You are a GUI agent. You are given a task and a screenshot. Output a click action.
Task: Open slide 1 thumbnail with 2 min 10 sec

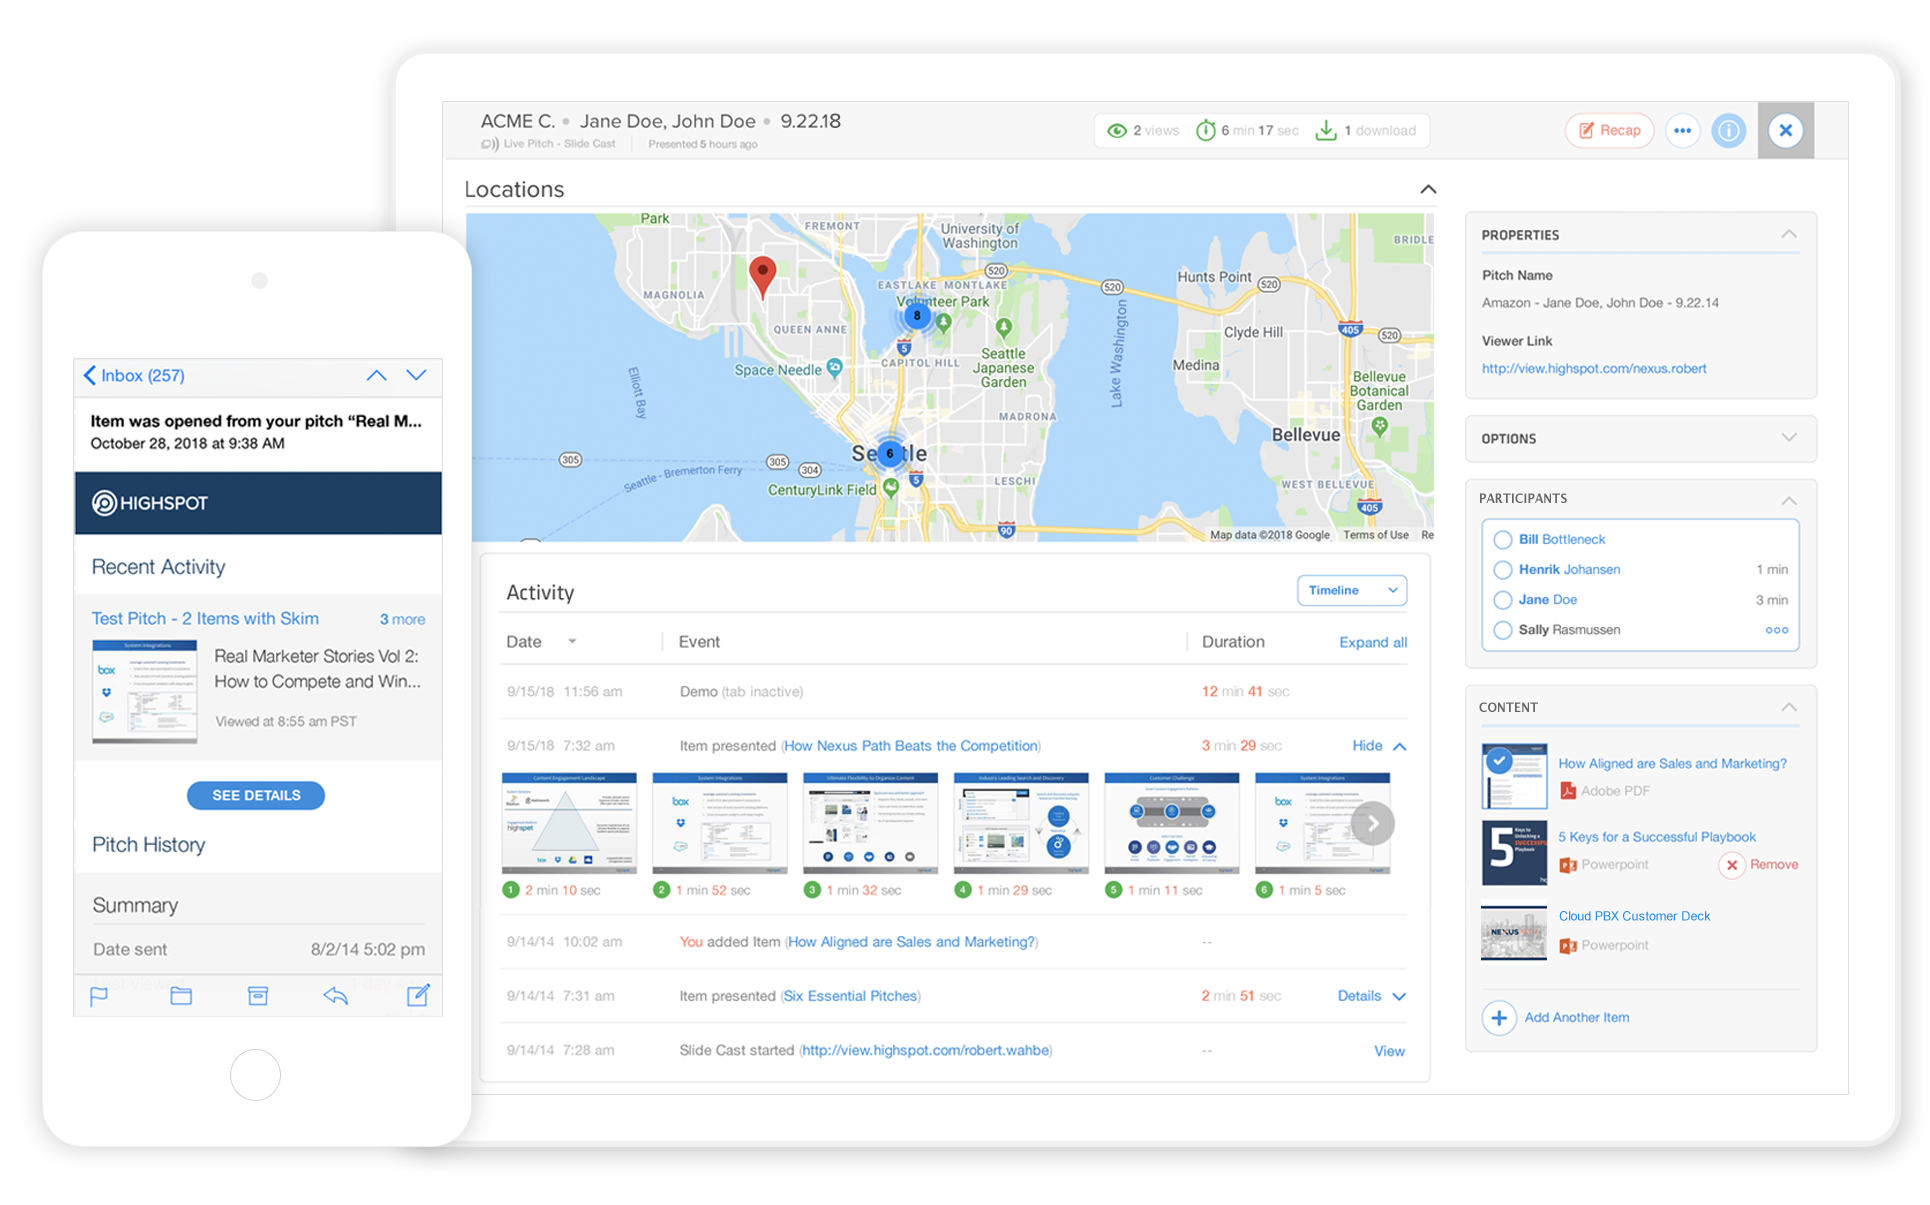click(569, 822)
